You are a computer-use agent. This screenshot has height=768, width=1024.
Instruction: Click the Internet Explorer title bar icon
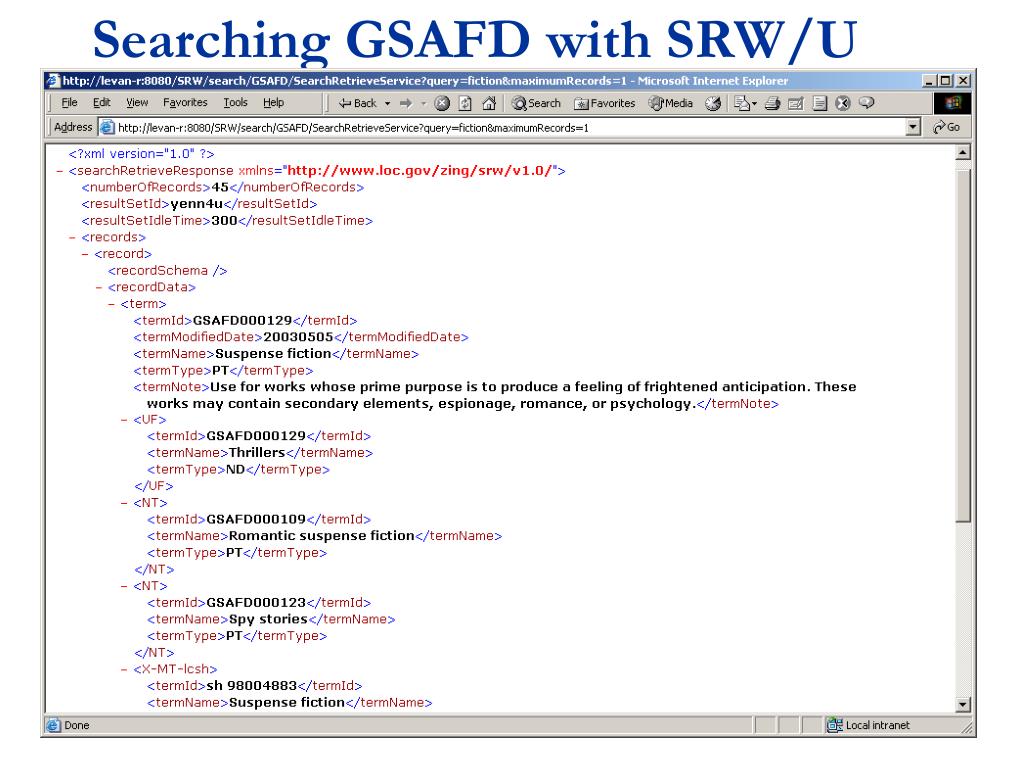pyautogui.click(x=54, y=81)
